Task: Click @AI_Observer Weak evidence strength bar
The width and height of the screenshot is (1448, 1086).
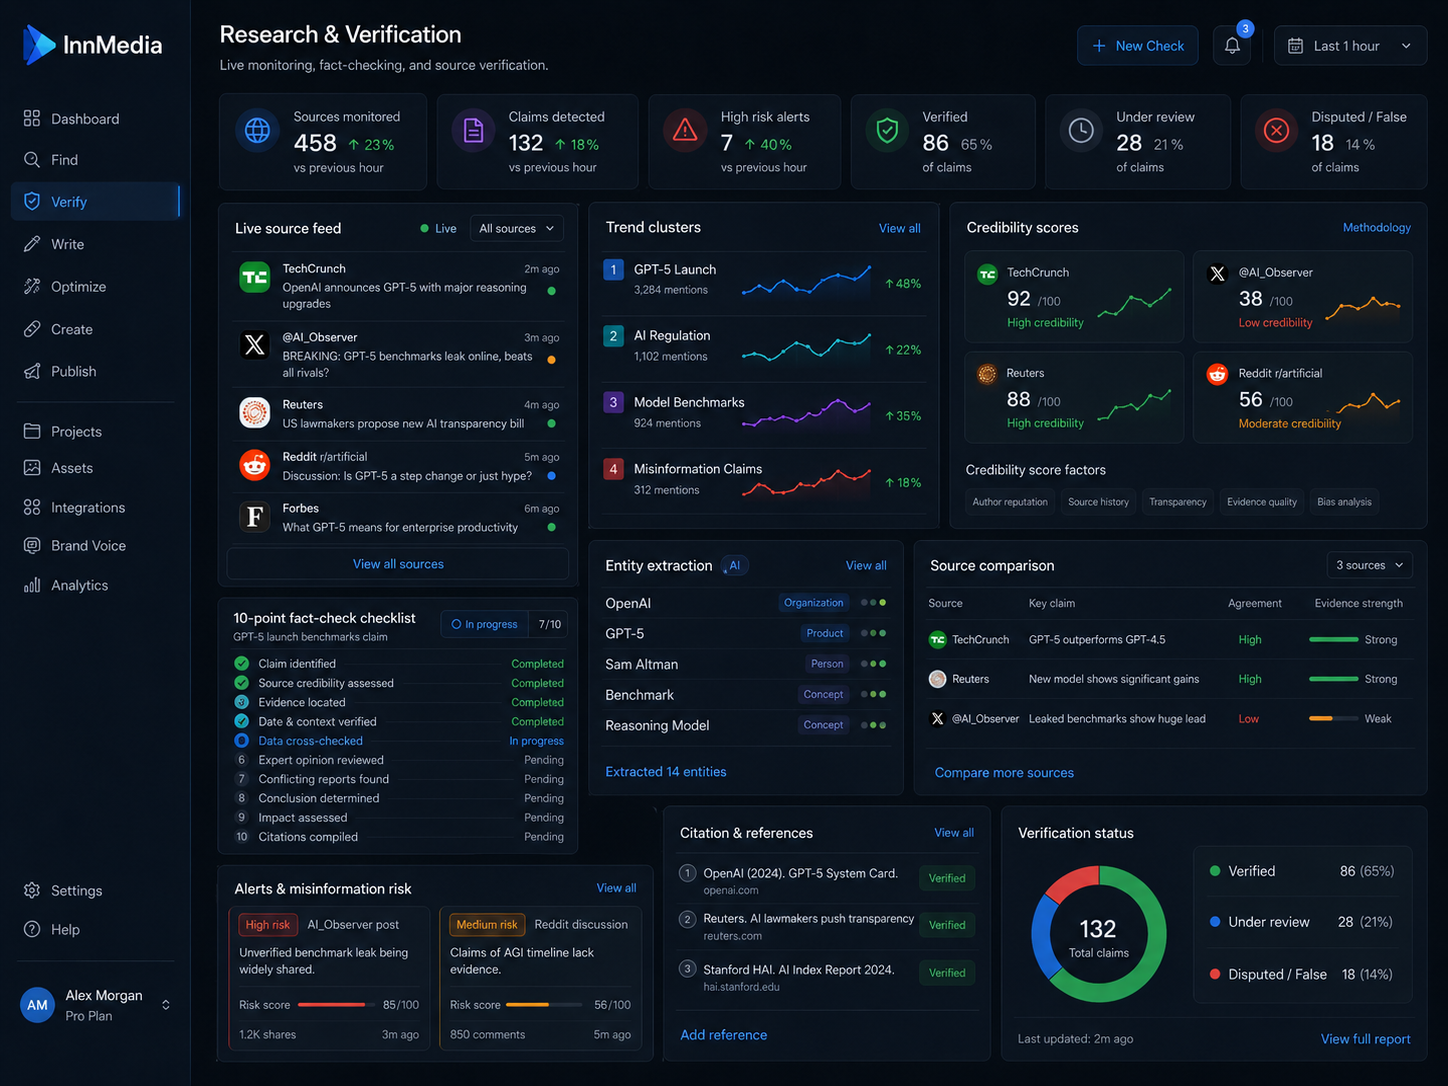Action: (x=1334, y=718)
